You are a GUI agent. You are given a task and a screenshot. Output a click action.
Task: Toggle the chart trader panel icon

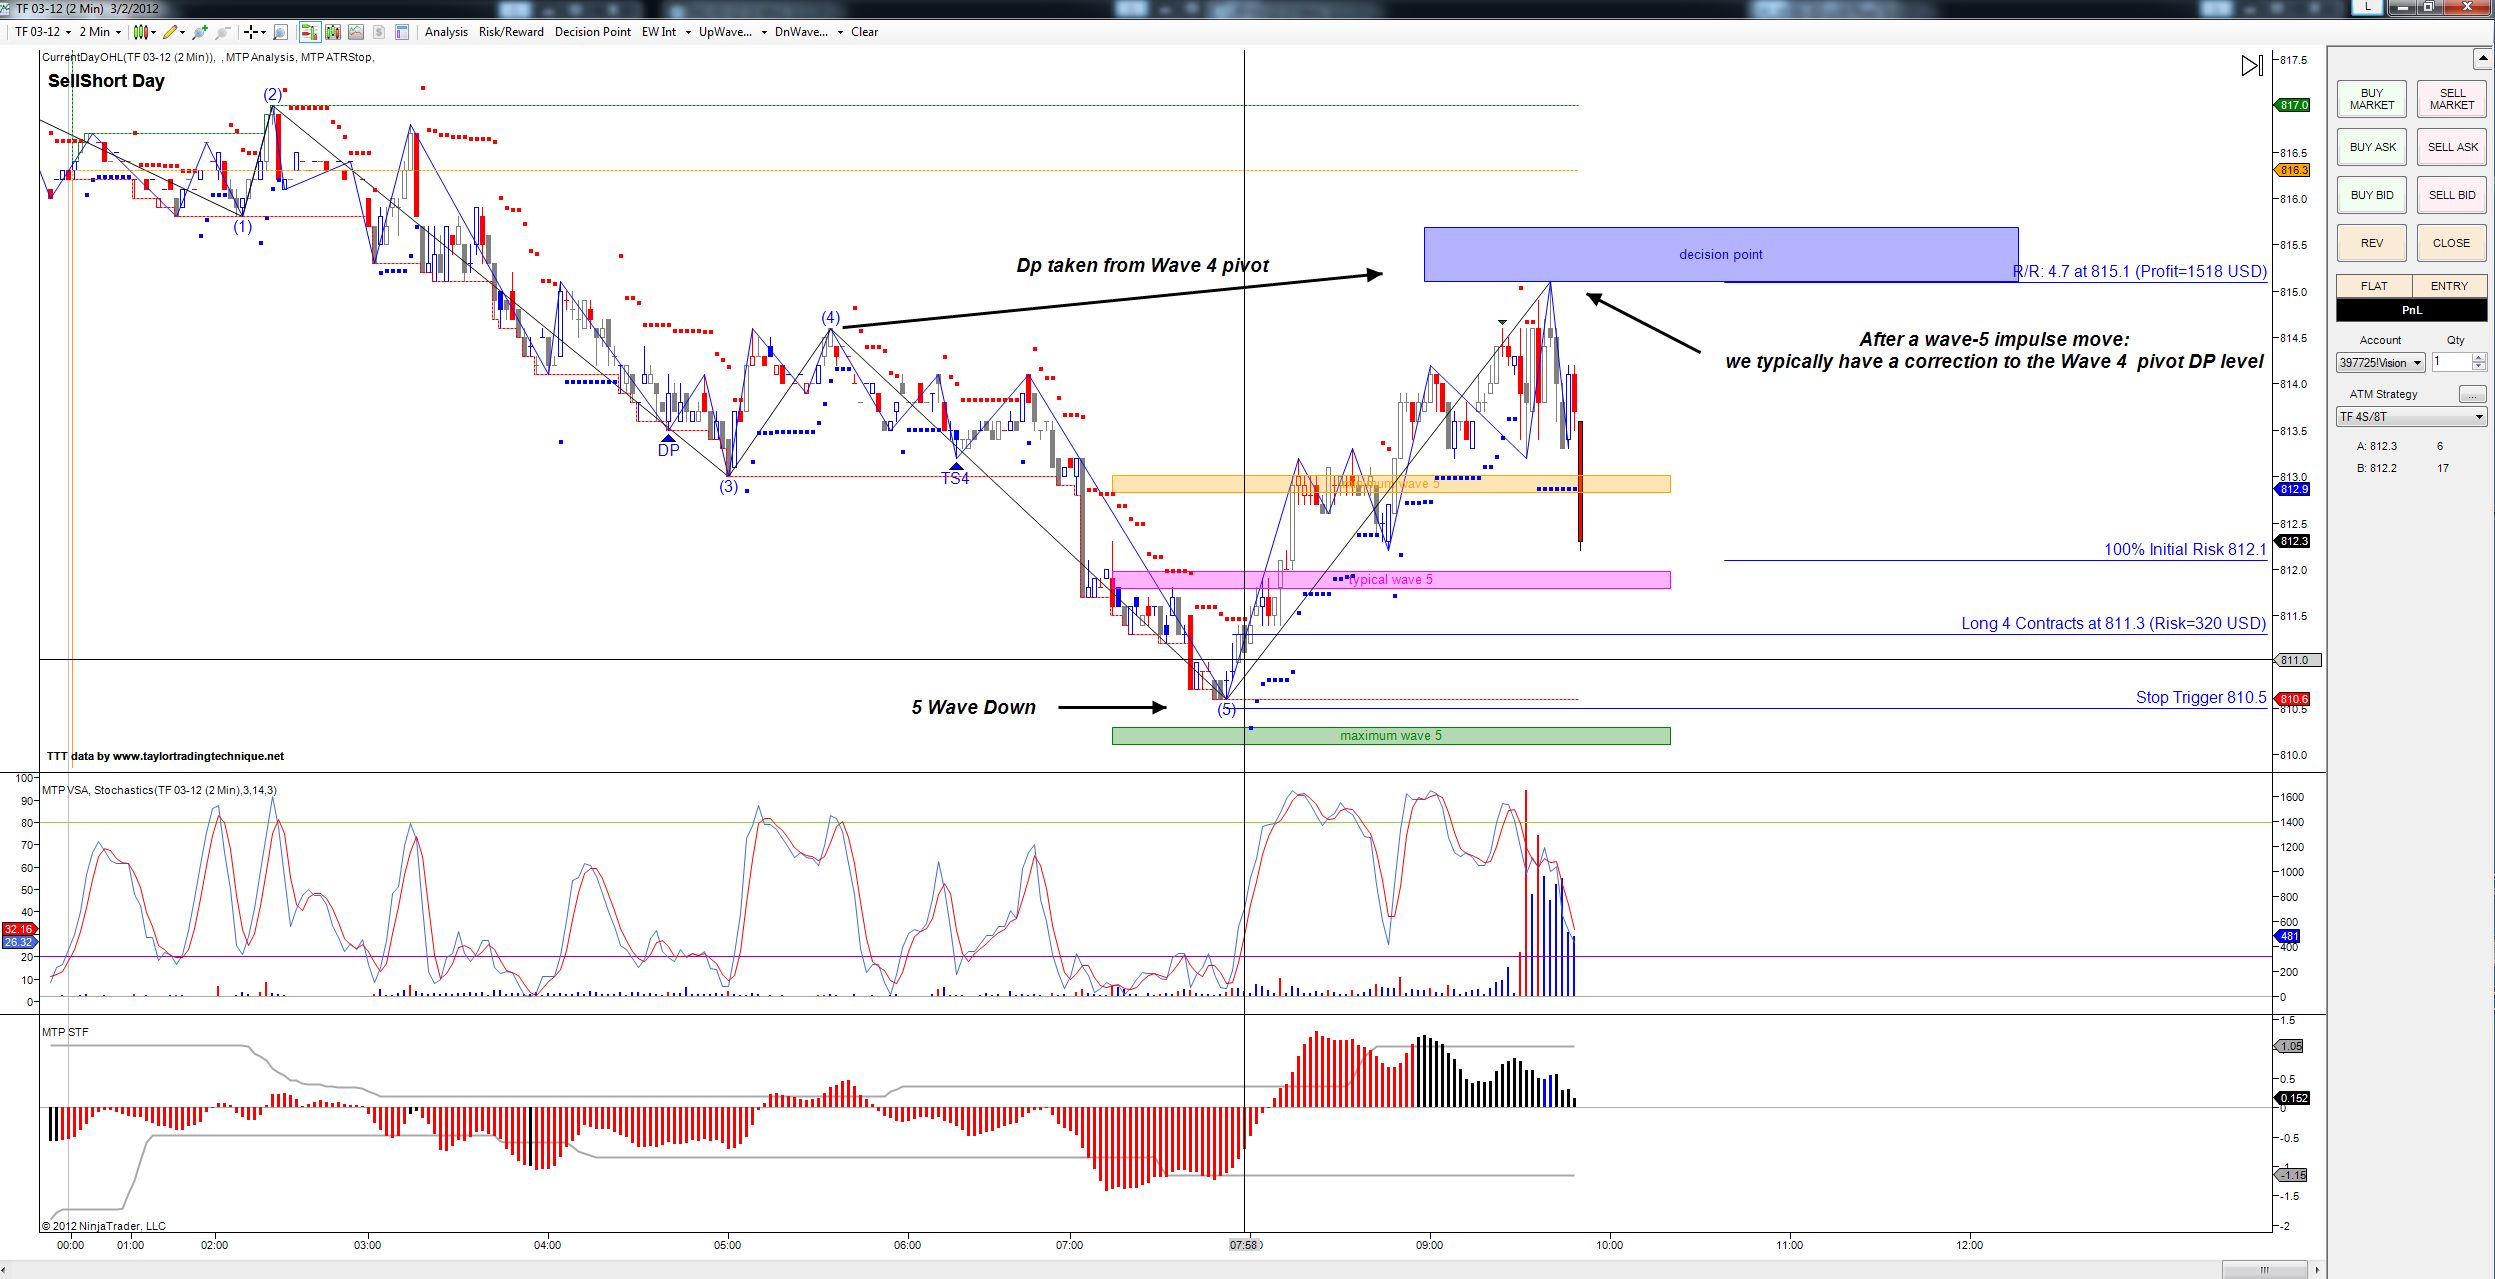tap(309, 32)
